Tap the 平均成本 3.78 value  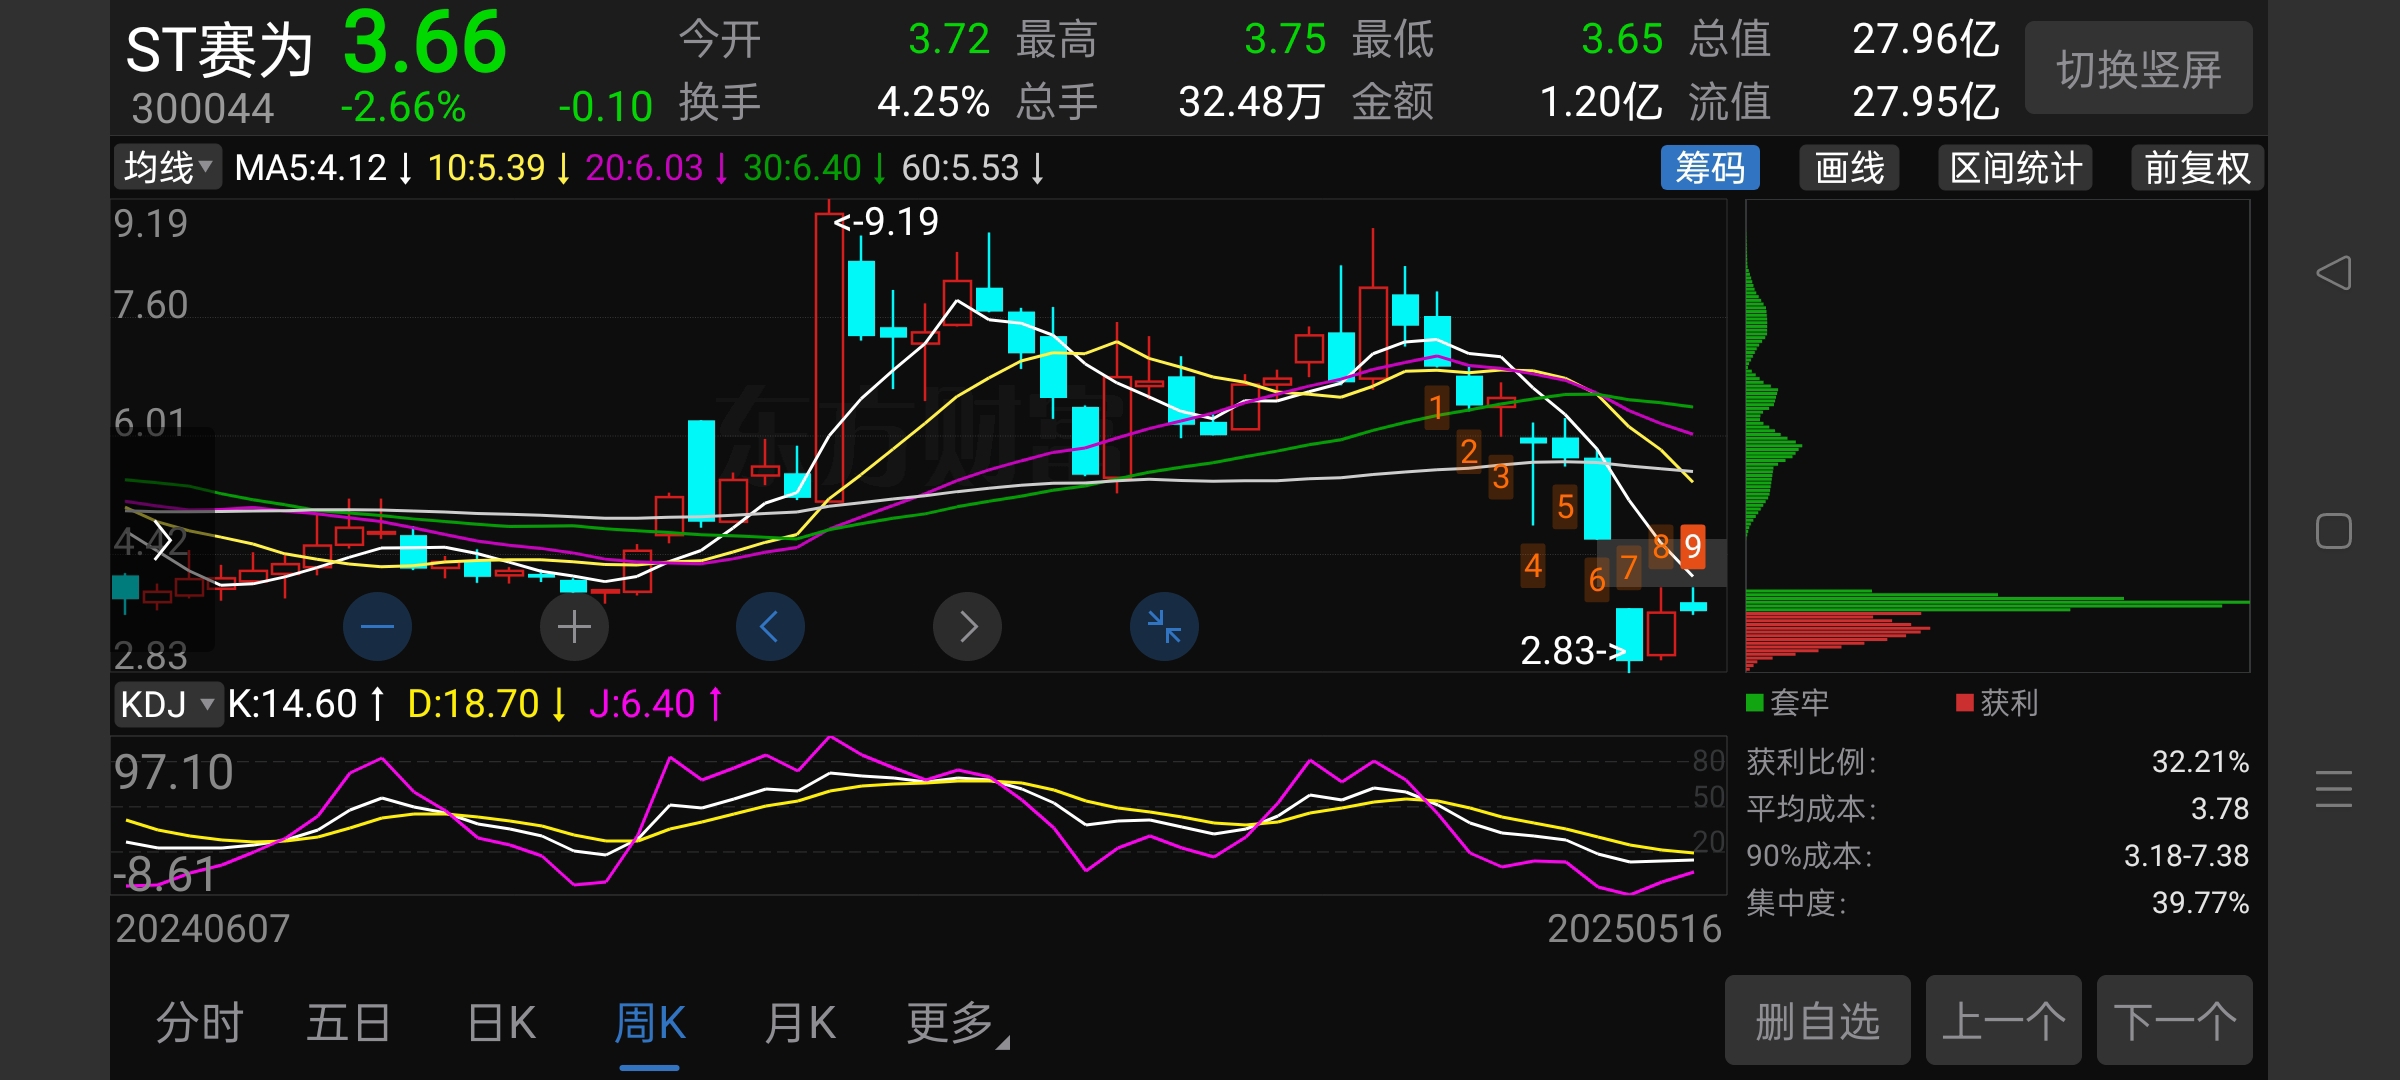coord(2219,808)
